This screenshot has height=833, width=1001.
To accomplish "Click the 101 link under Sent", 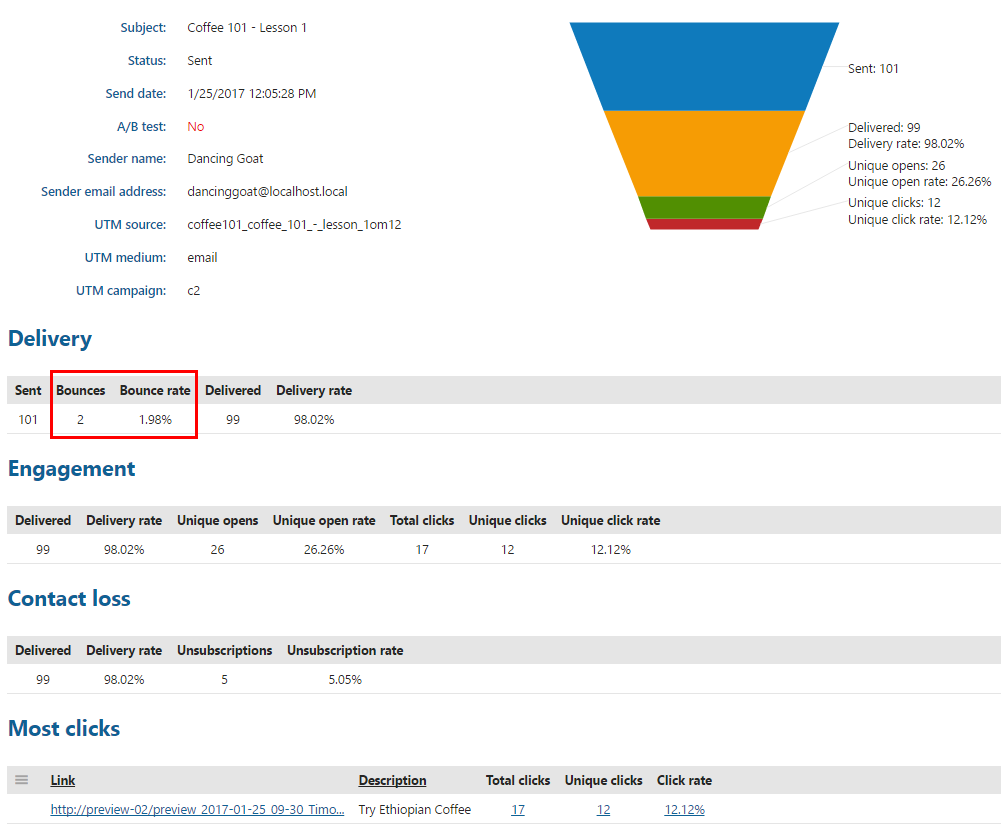I will (x=27, y=419).
